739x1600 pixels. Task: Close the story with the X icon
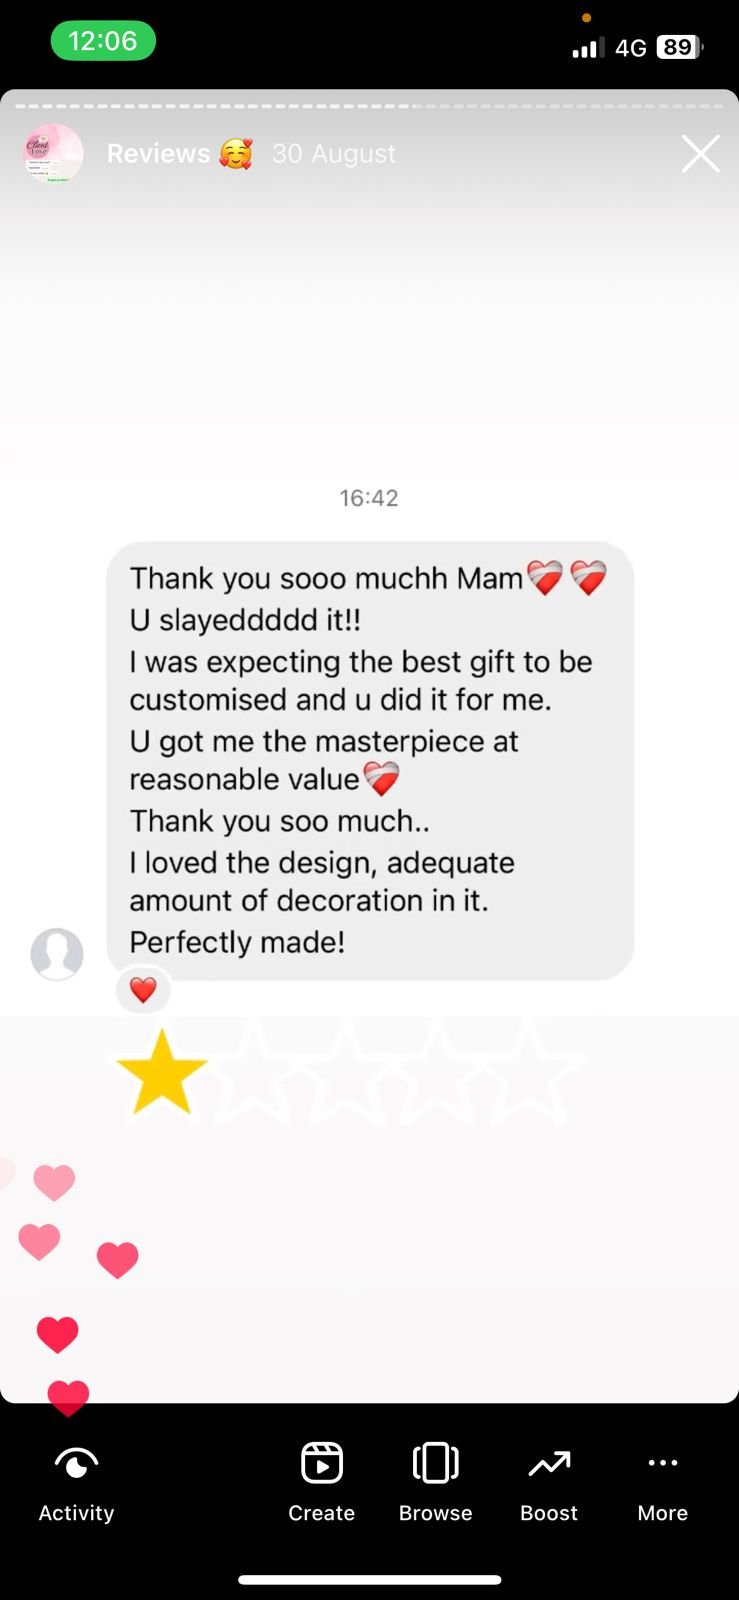point(700,154)
